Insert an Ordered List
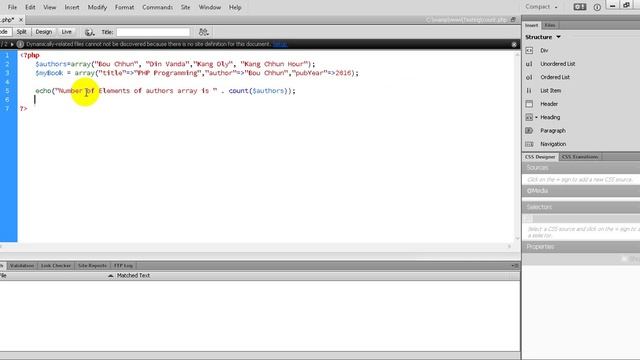 [555, 77]
